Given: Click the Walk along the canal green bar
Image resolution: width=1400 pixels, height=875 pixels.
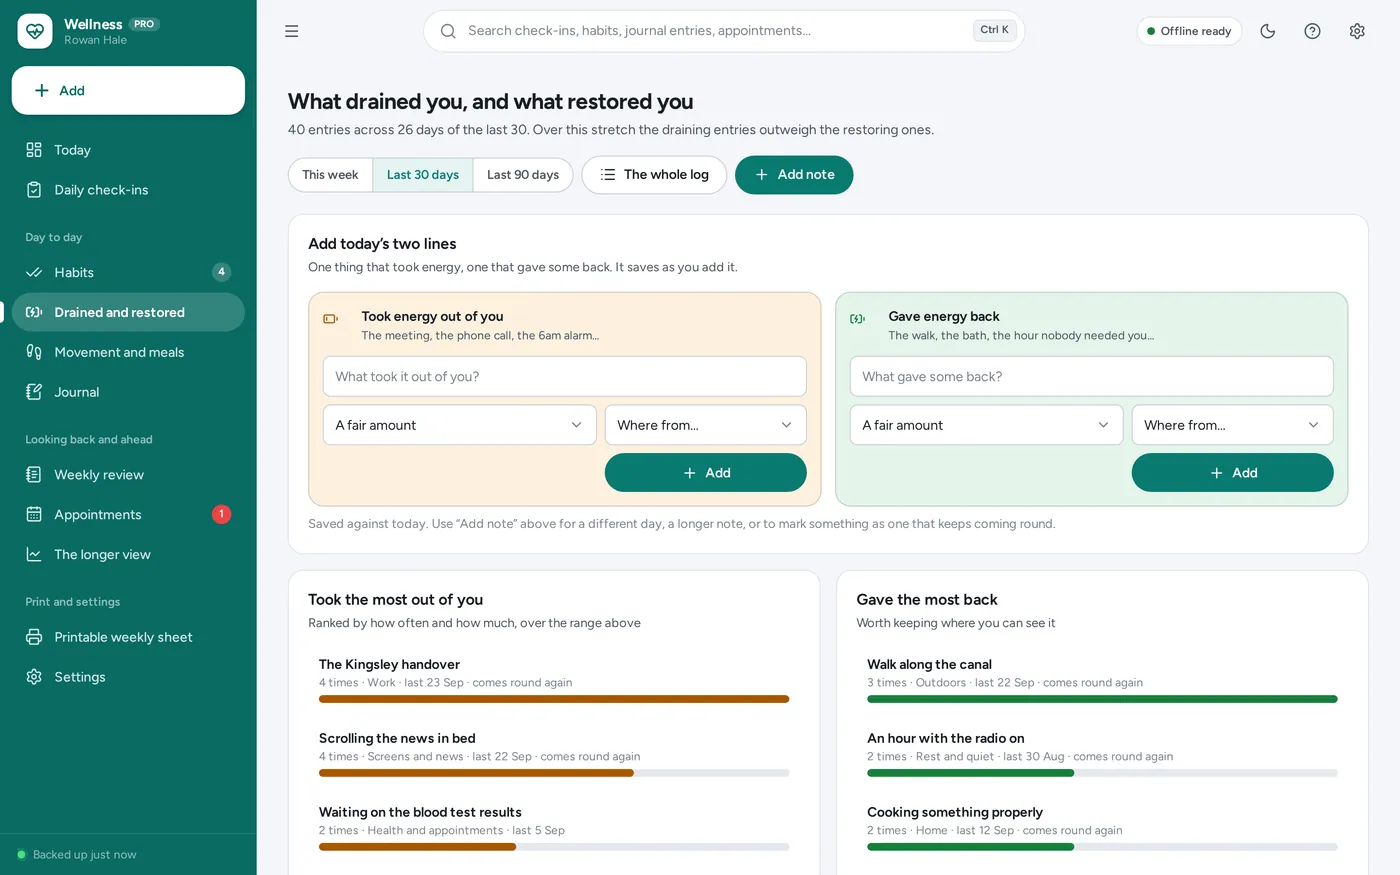Looking at the screenshot, I should pyautogui.click(x=1102, y=699).
